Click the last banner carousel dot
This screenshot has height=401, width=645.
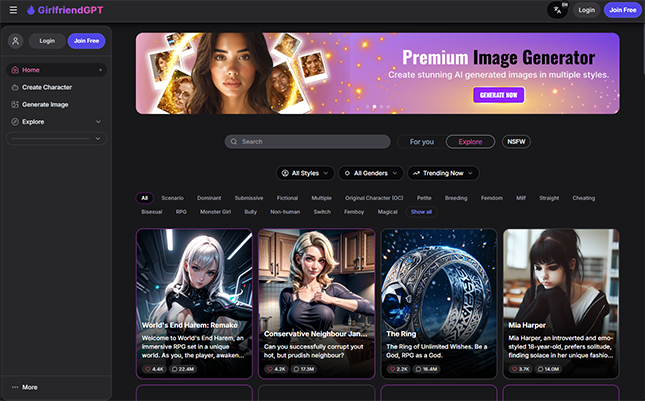[388, 107]
